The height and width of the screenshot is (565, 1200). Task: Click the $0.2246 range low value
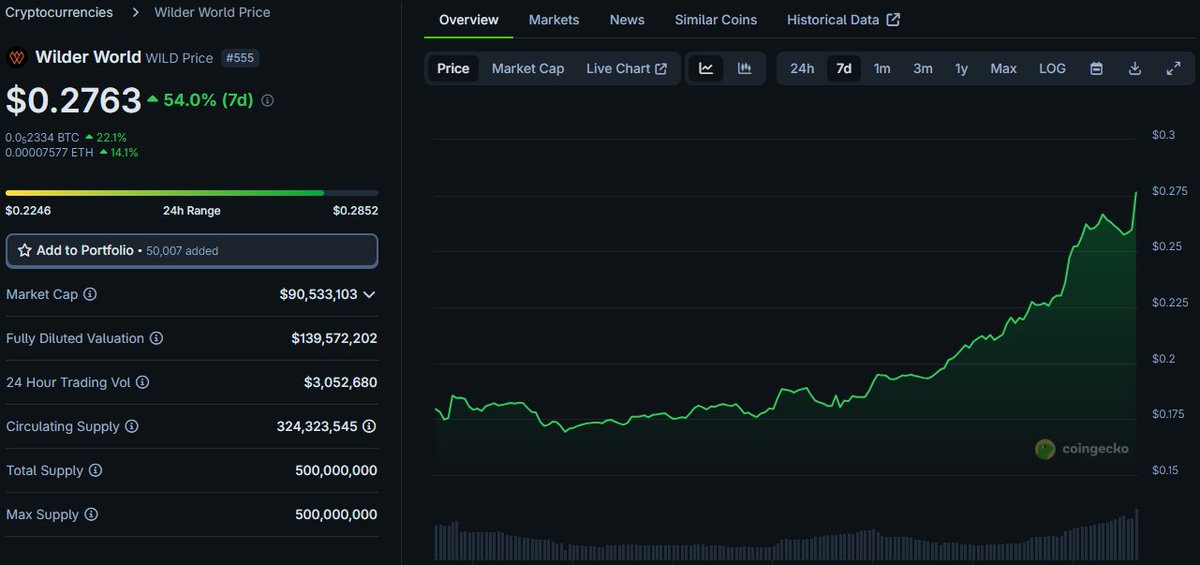[28, 210]
